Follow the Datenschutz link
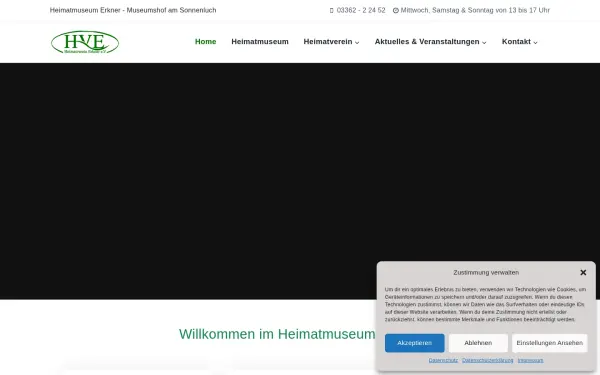The image size is (600, 375). point(443,360)
